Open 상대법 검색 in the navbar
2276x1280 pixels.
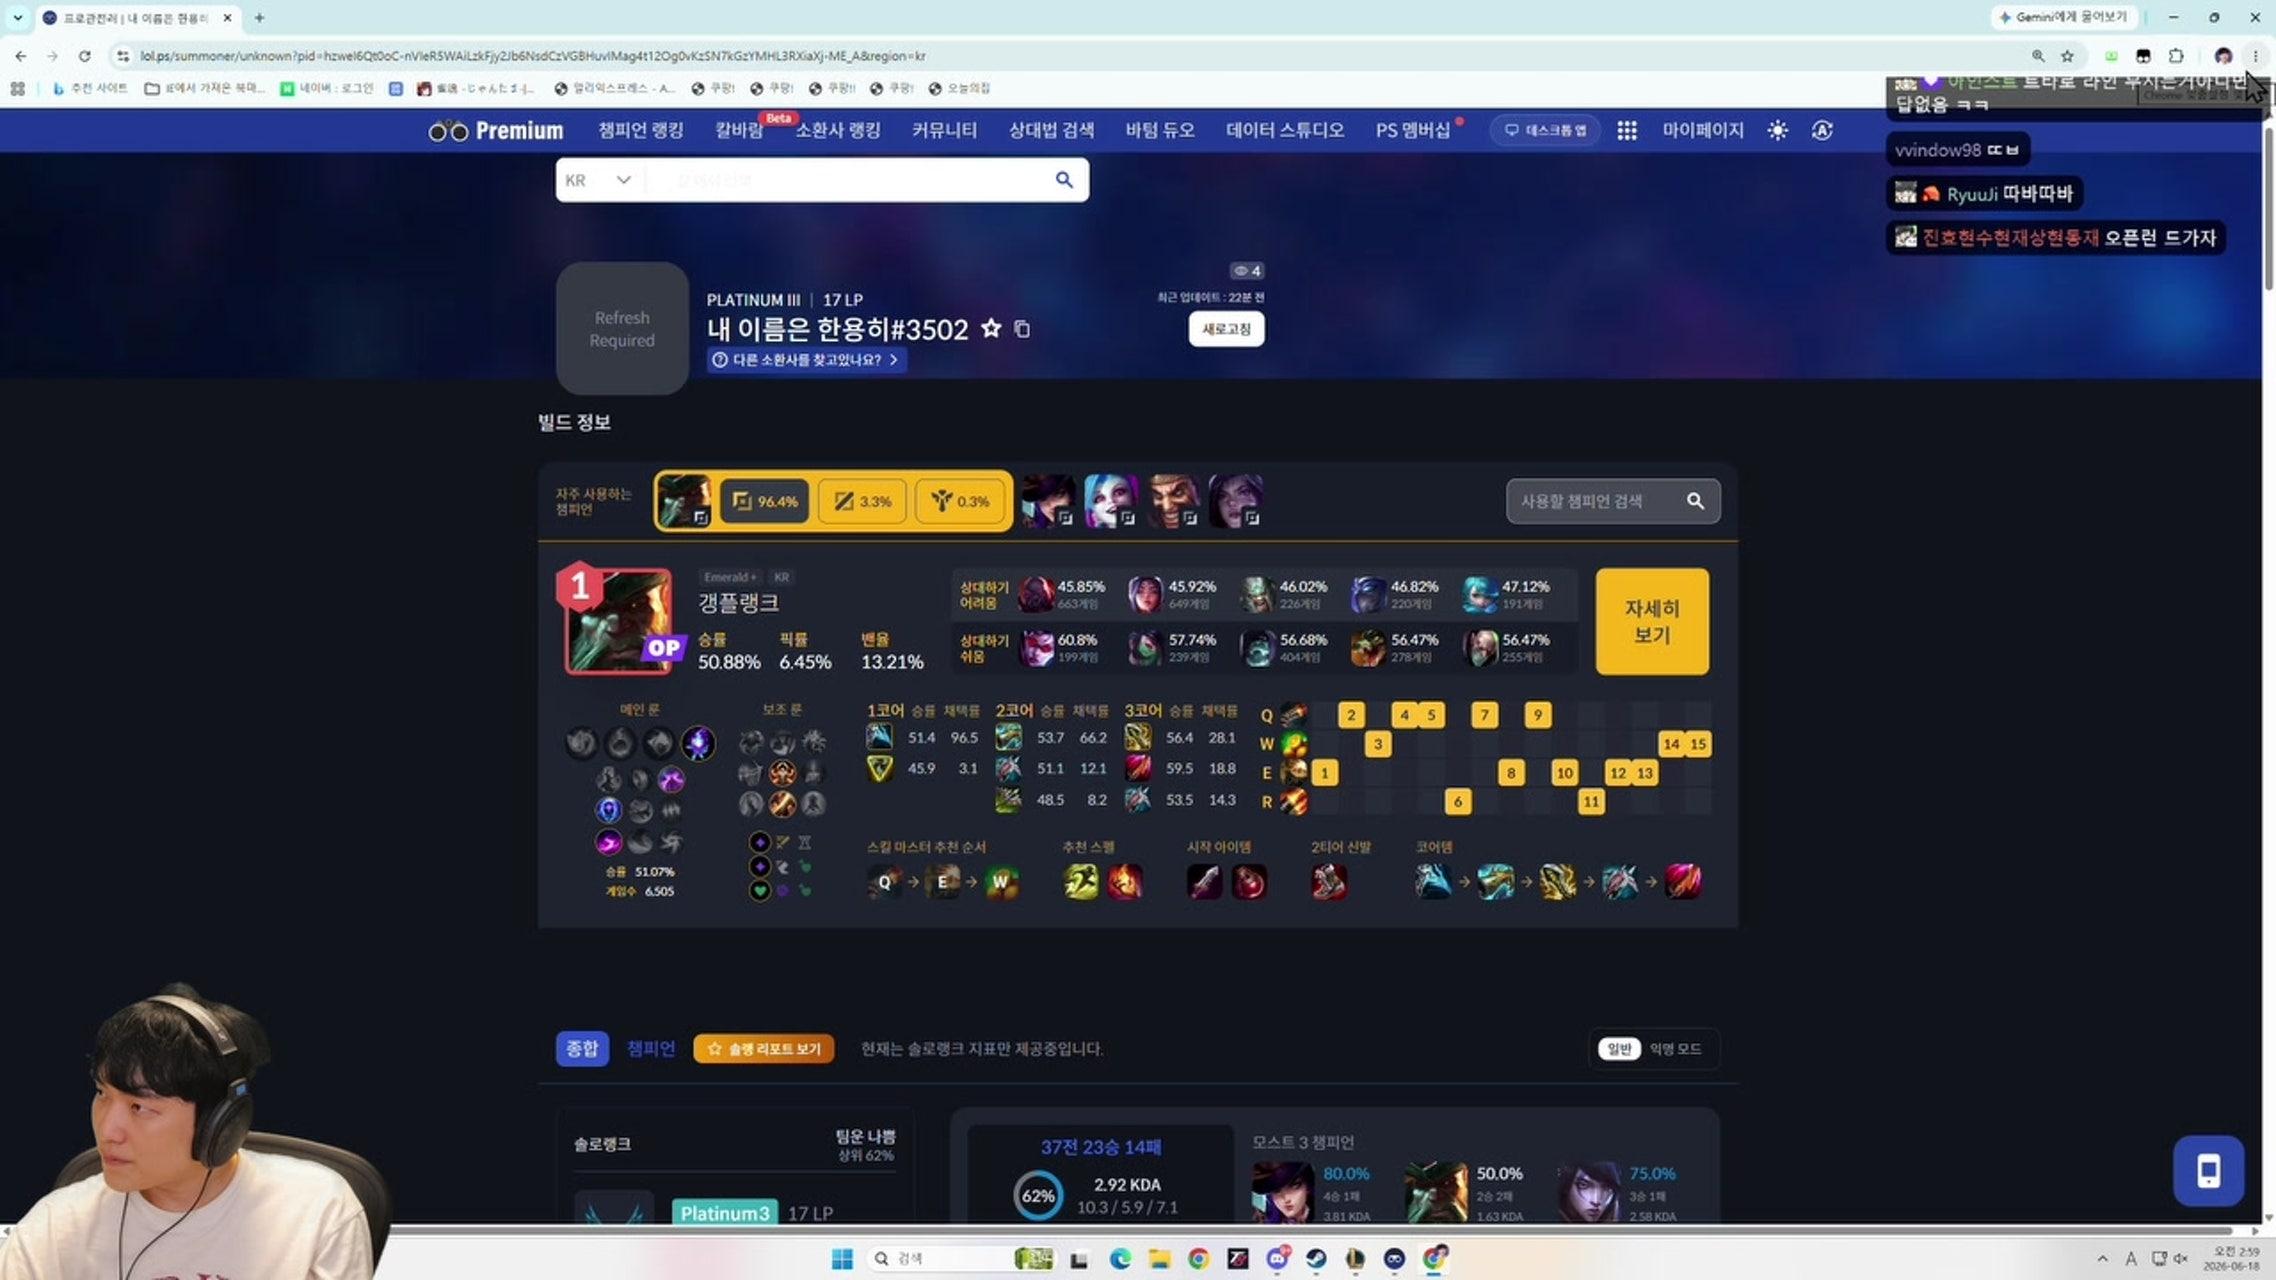pyautogui.click(x=1051, y=131)
